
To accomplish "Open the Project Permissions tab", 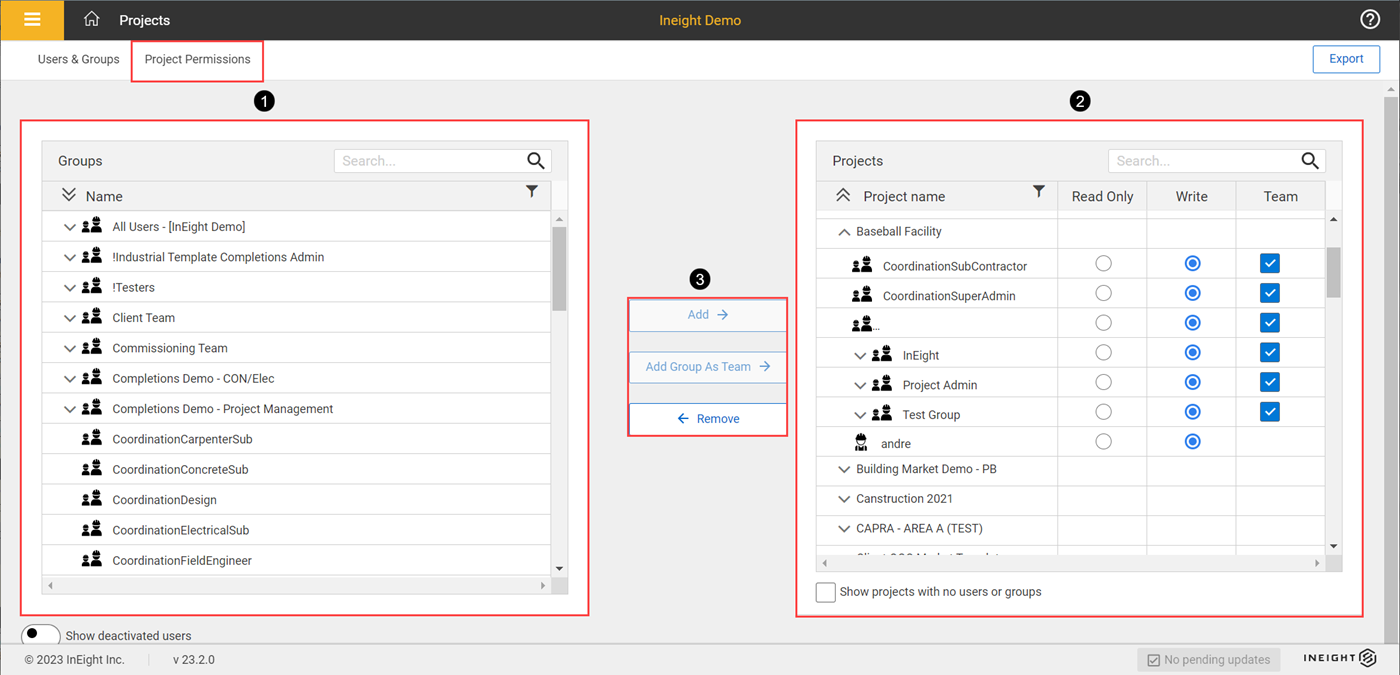I will pos(197,60).
